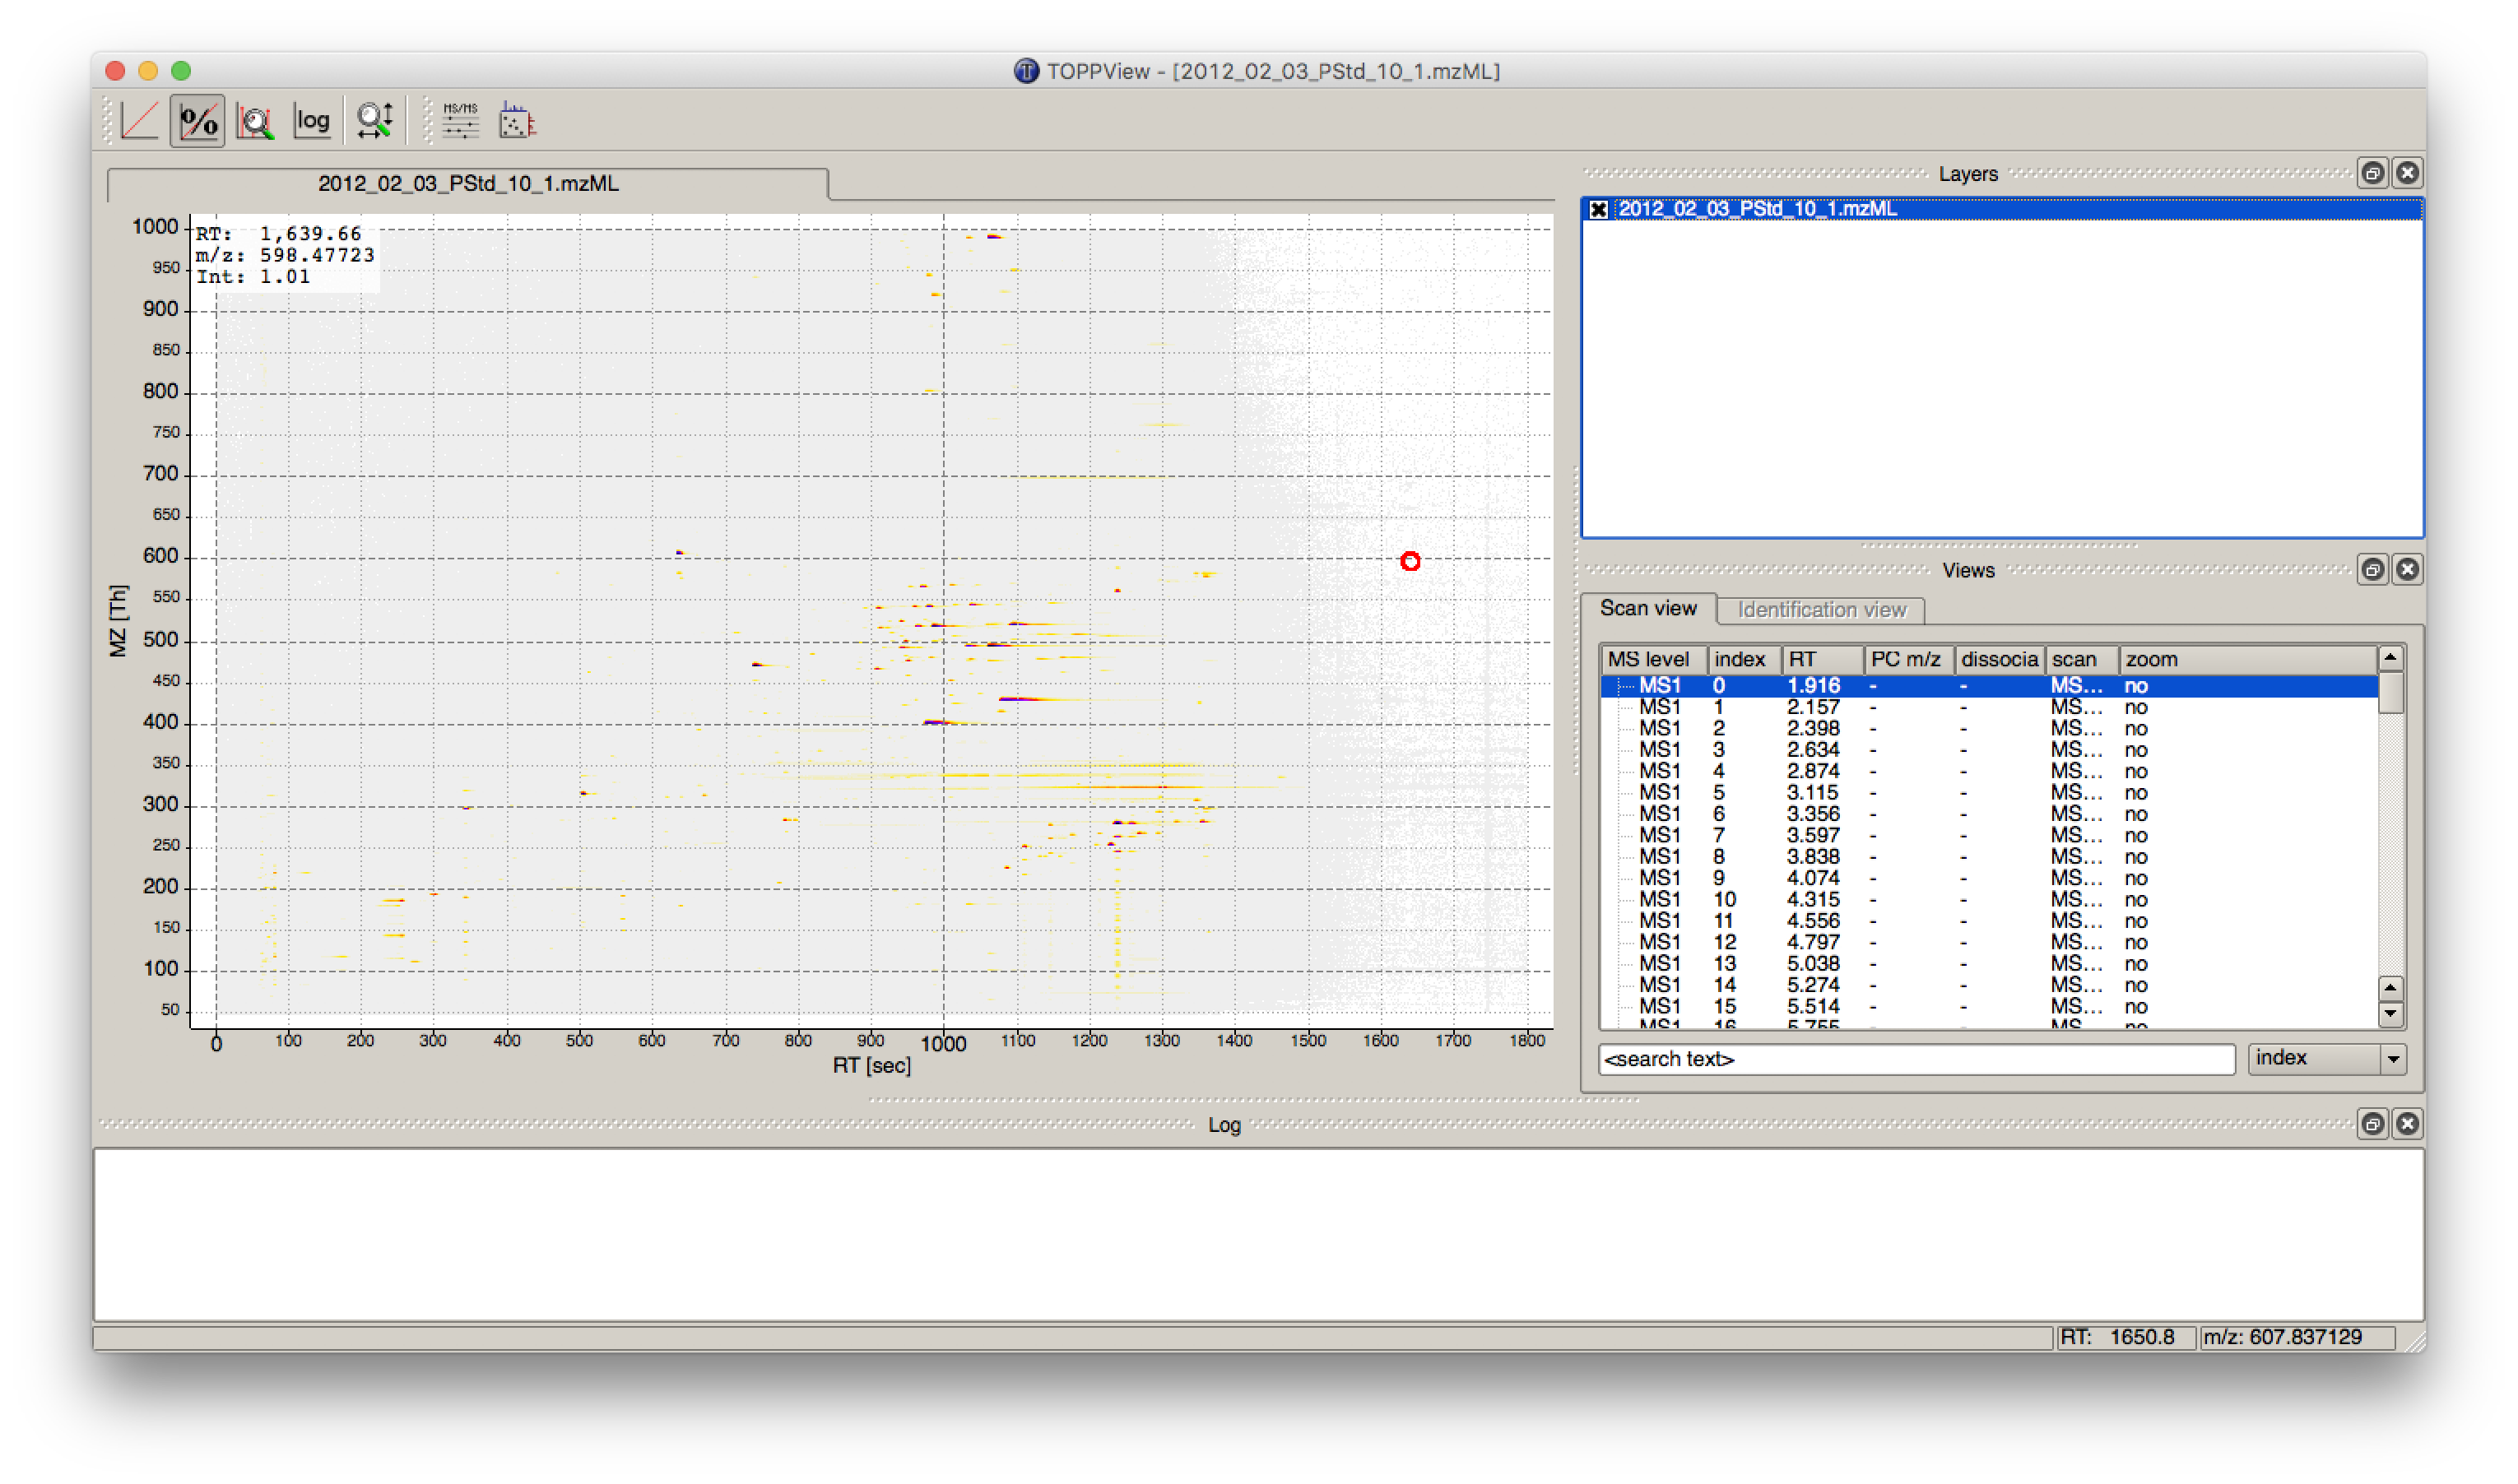The width and height of the screenshot is (2518, 1484).
Task: Toggle the percentage intensity mode button
Action: click(x=197, y=121)
